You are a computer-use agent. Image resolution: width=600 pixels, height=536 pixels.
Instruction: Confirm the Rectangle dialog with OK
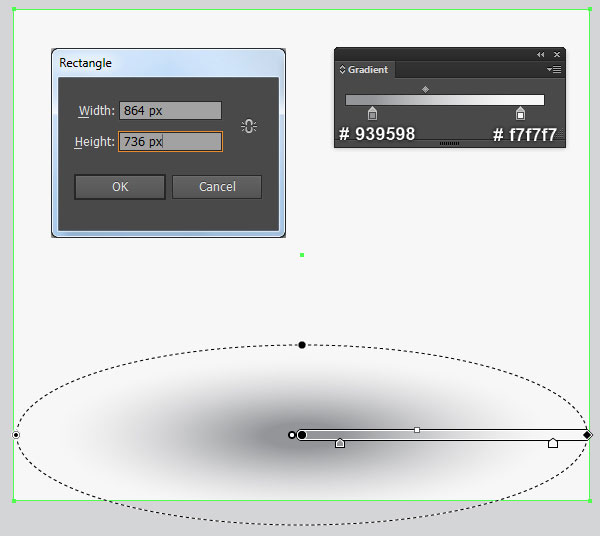(x=120, y=187)
